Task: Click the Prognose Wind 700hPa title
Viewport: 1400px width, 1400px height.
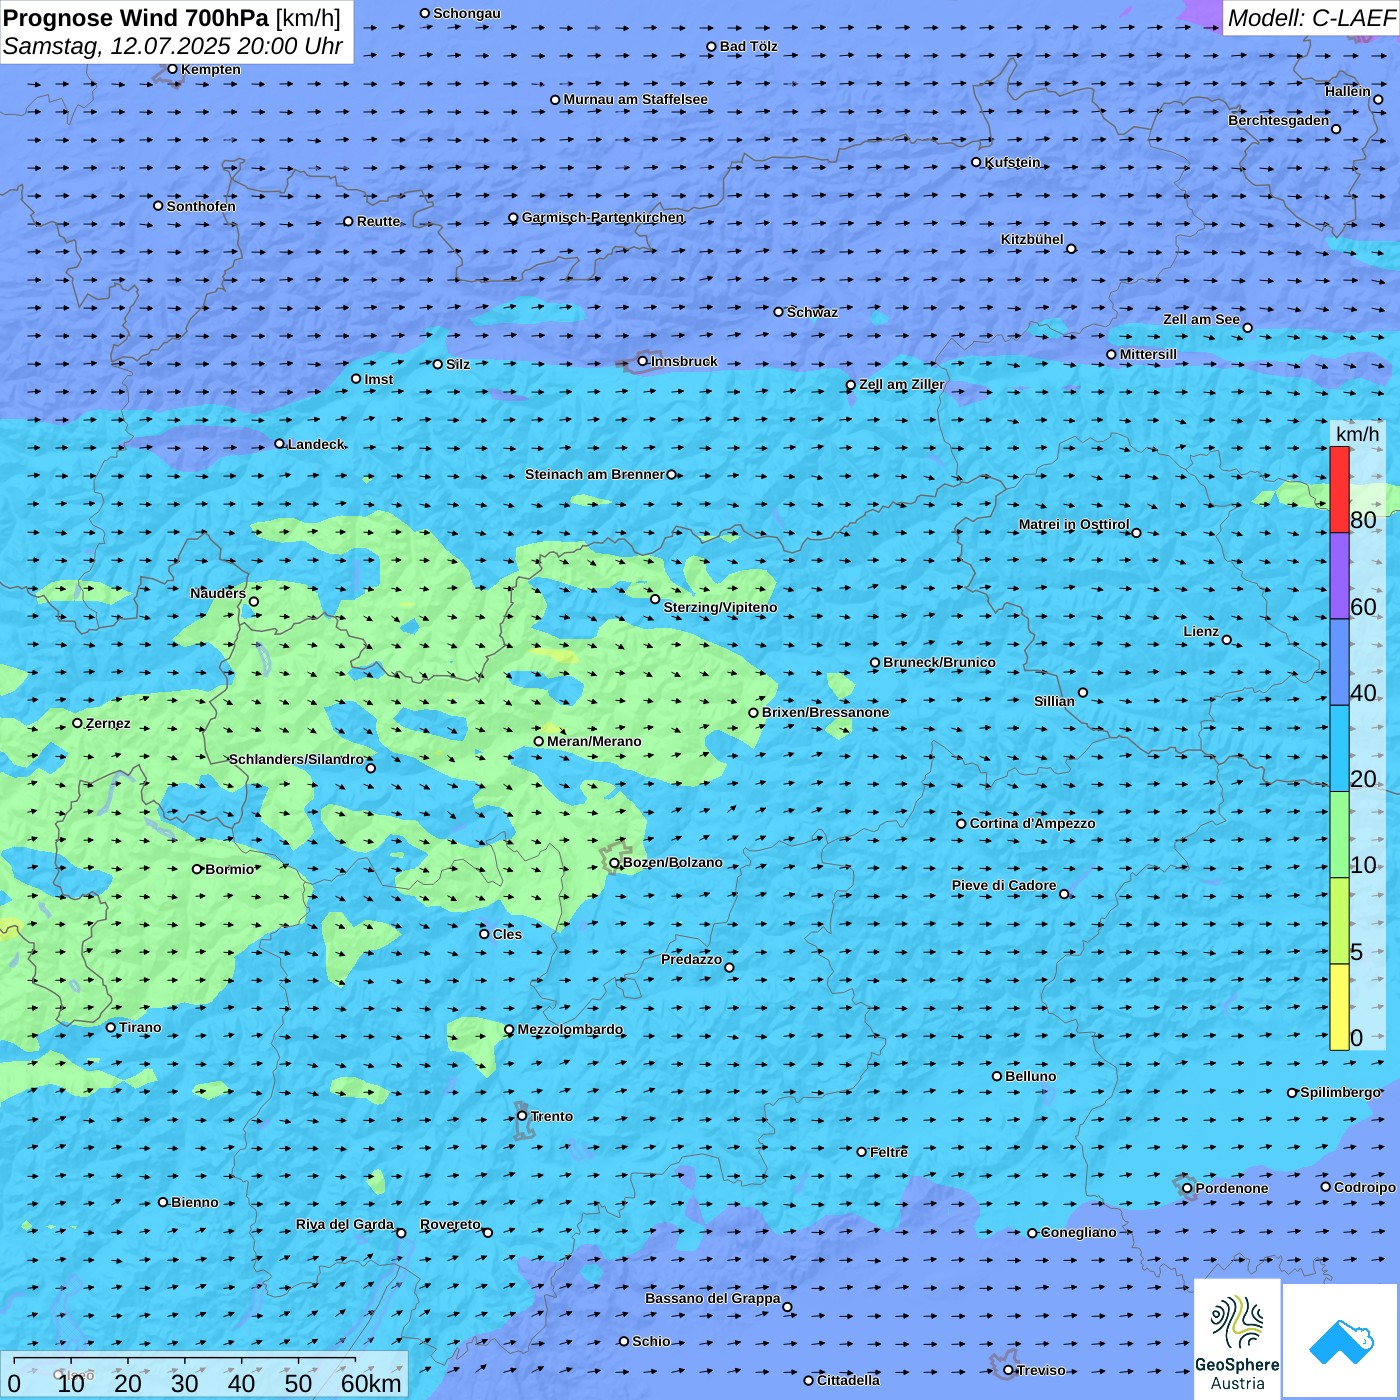Action: [x=136, y=18]
